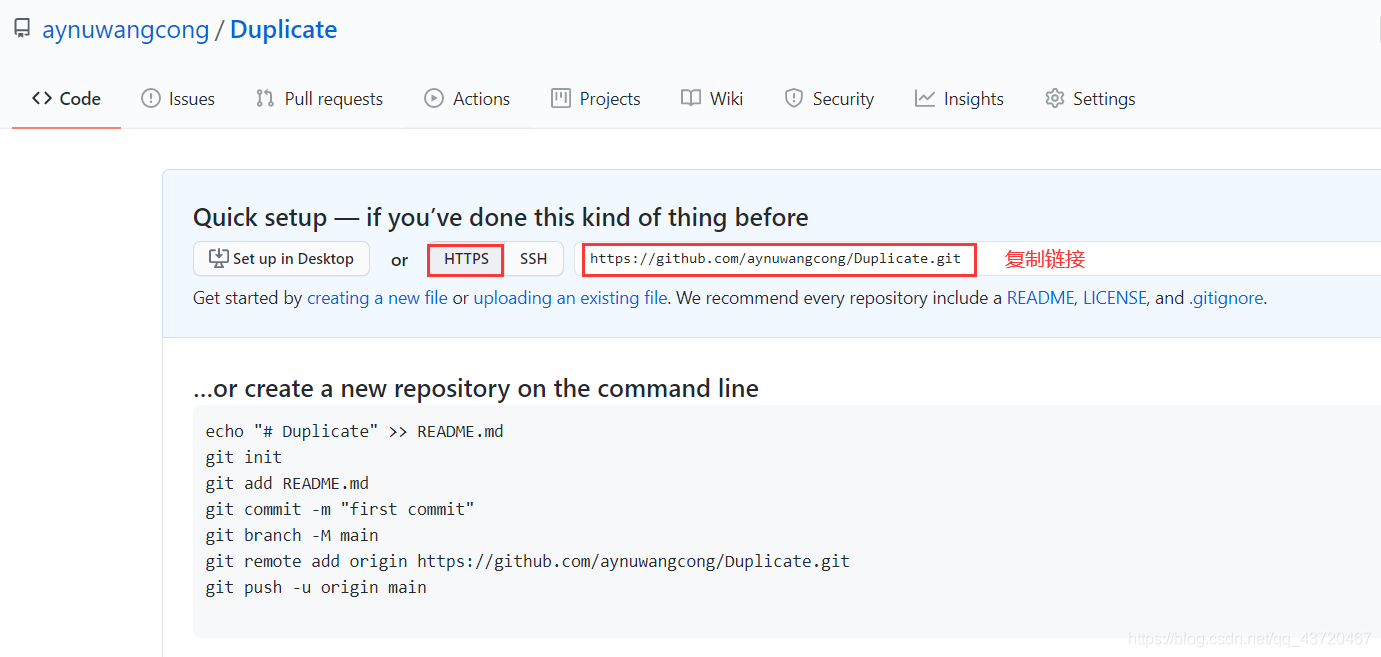Click the 'Quick setup' heading text
The width and height of the screenshot is (1381, 657).
click(501, 217)
